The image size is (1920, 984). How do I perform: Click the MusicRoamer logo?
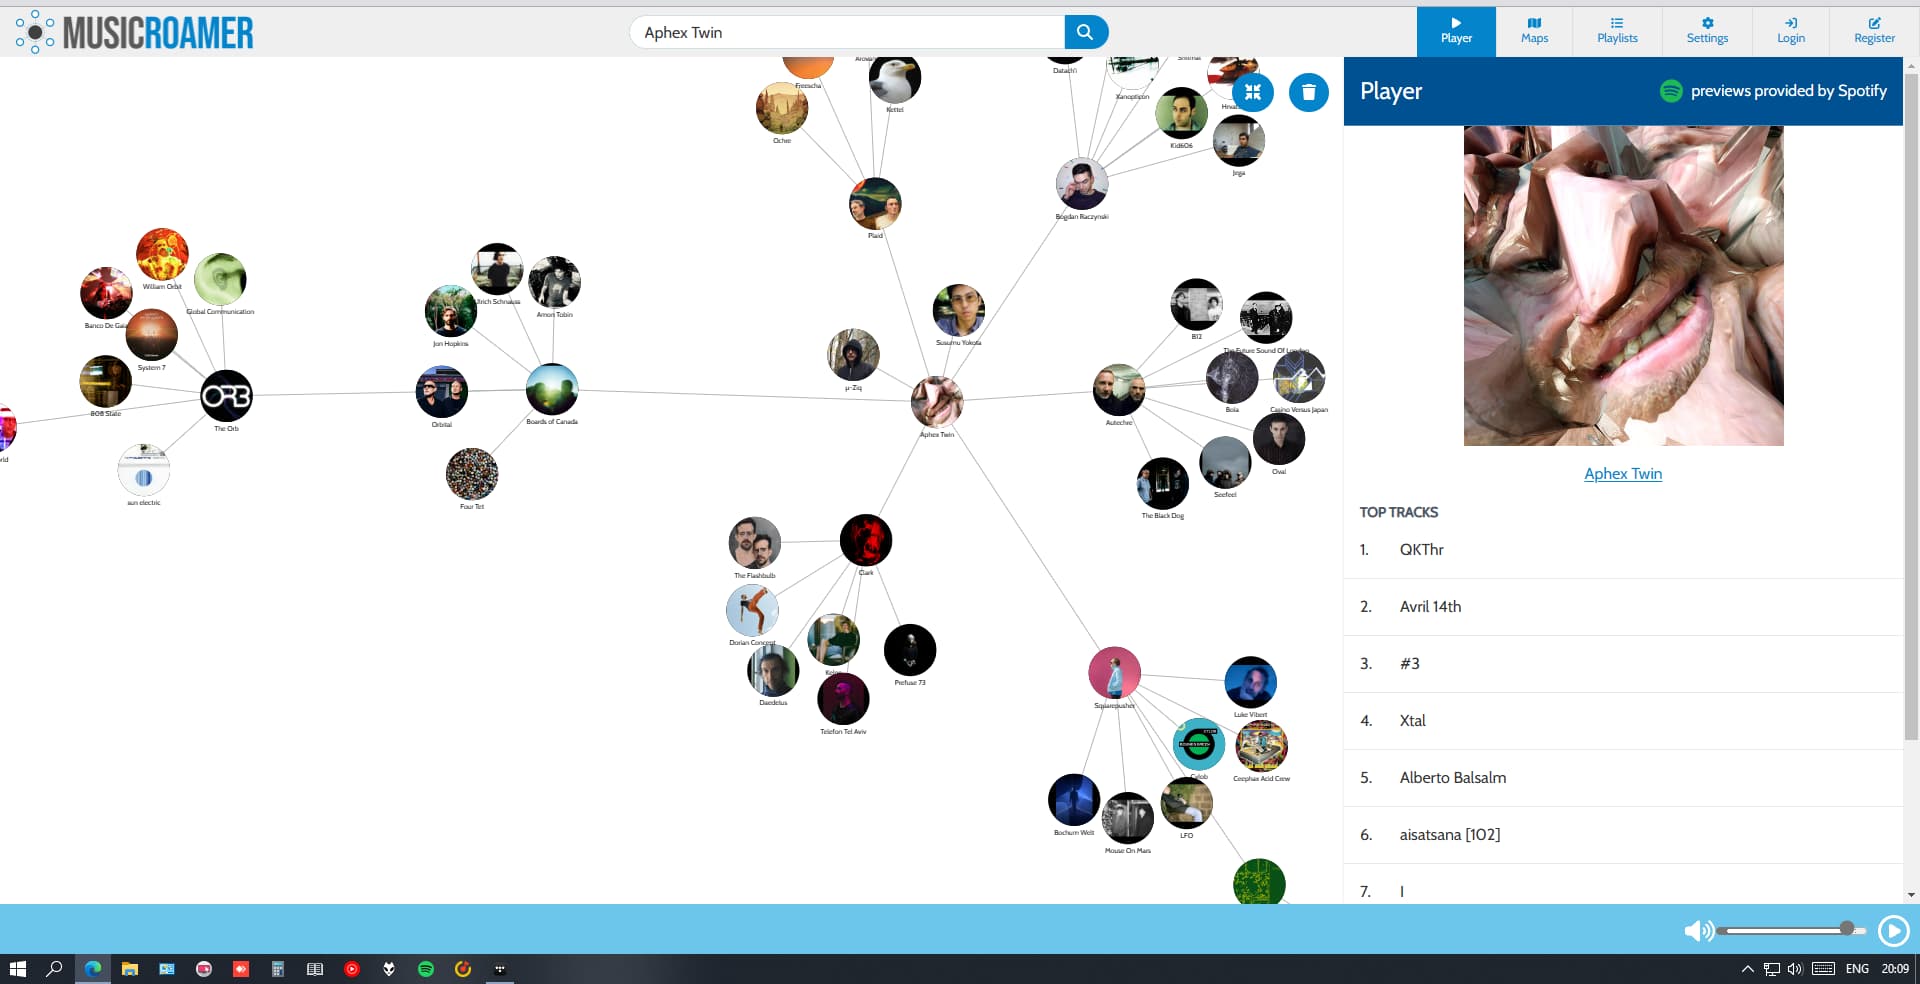[134, 32]
